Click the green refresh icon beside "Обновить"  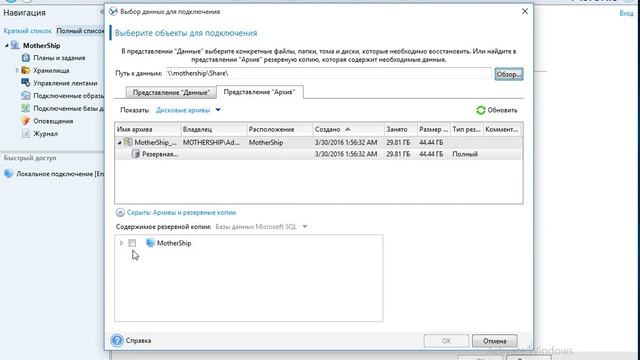(x=481, y=110)
